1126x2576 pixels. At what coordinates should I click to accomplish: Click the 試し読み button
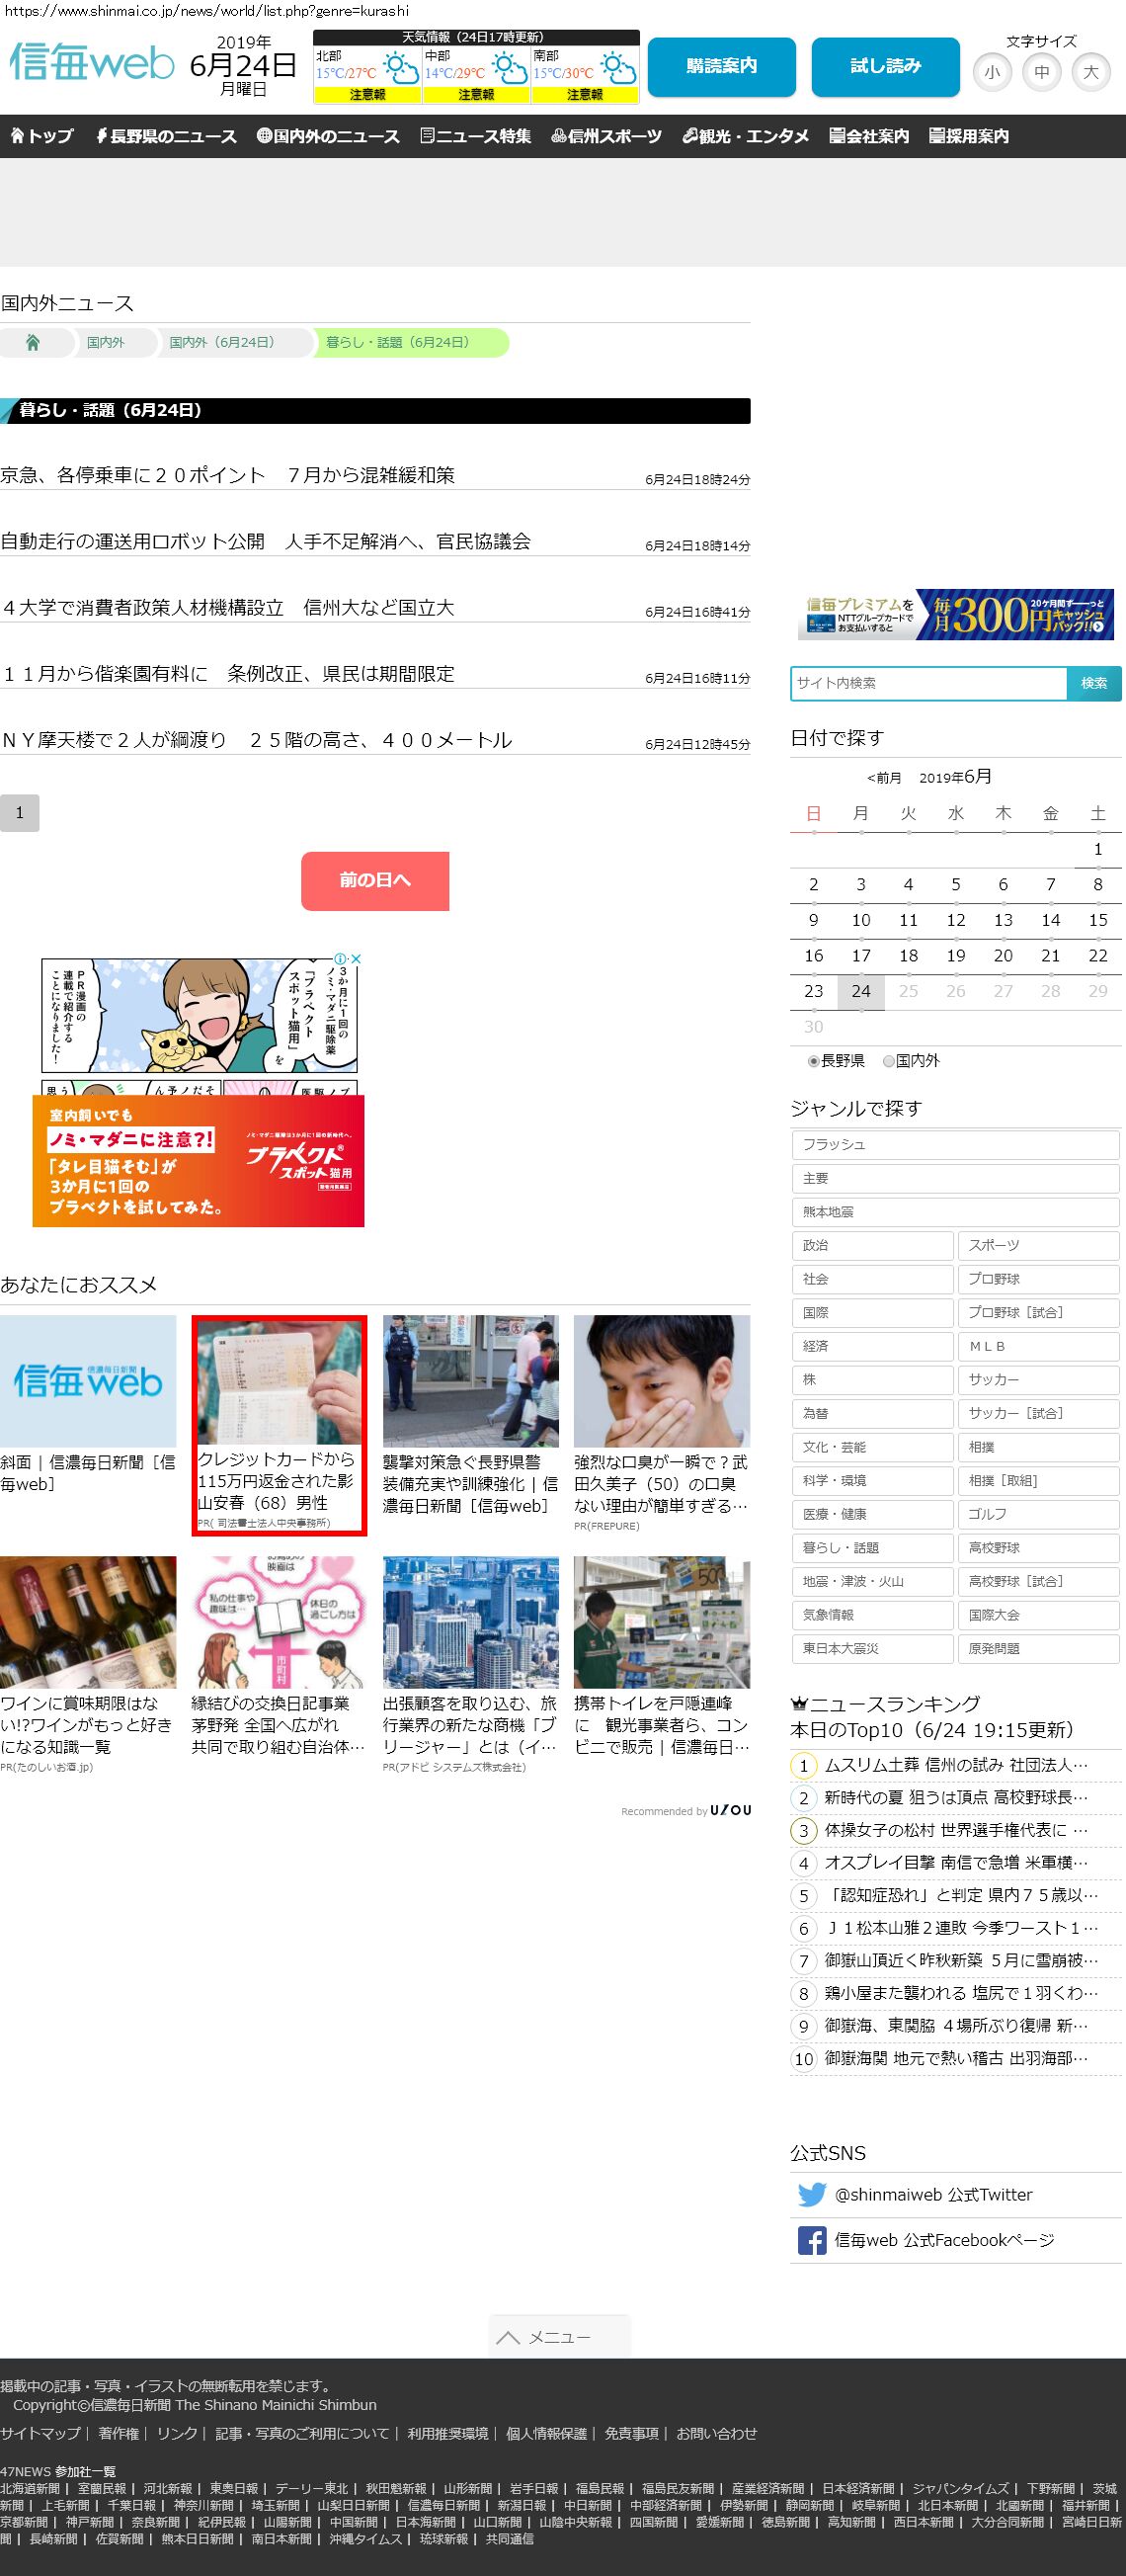(x=886, y=66)
